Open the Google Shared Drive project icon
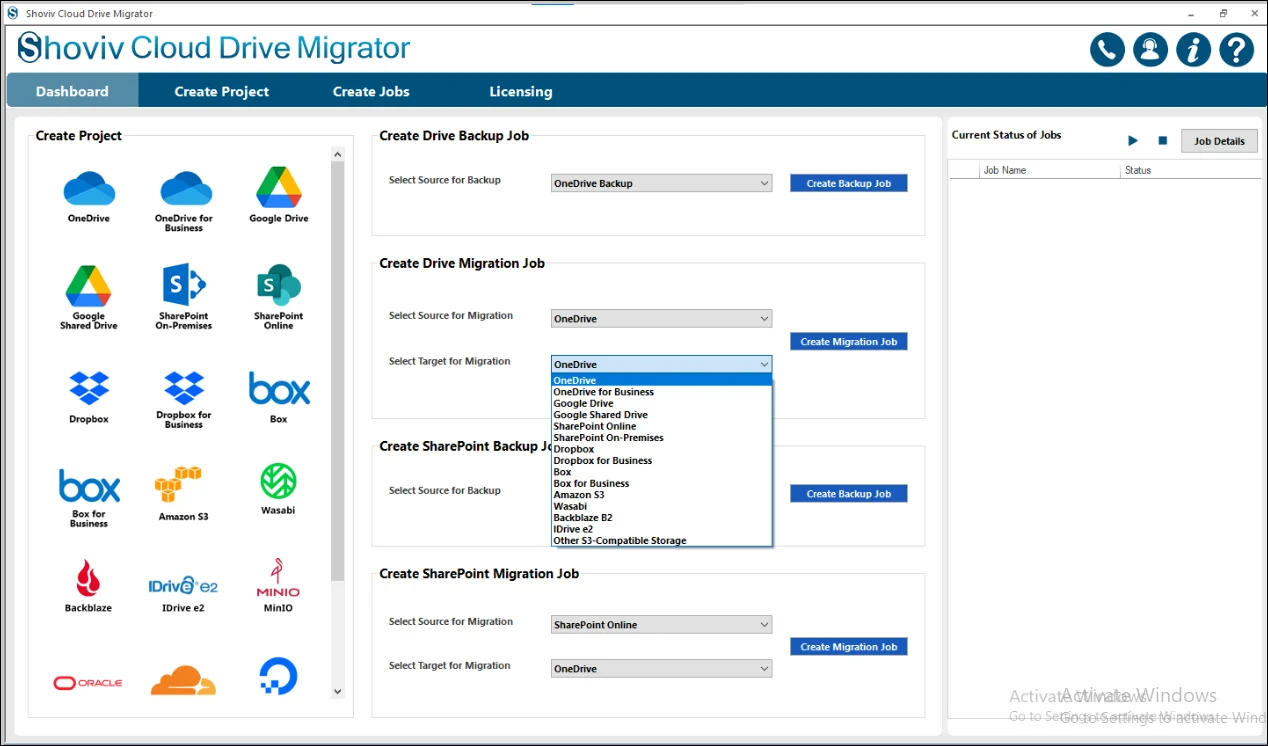1268x746 pixels. pos(89,297)
